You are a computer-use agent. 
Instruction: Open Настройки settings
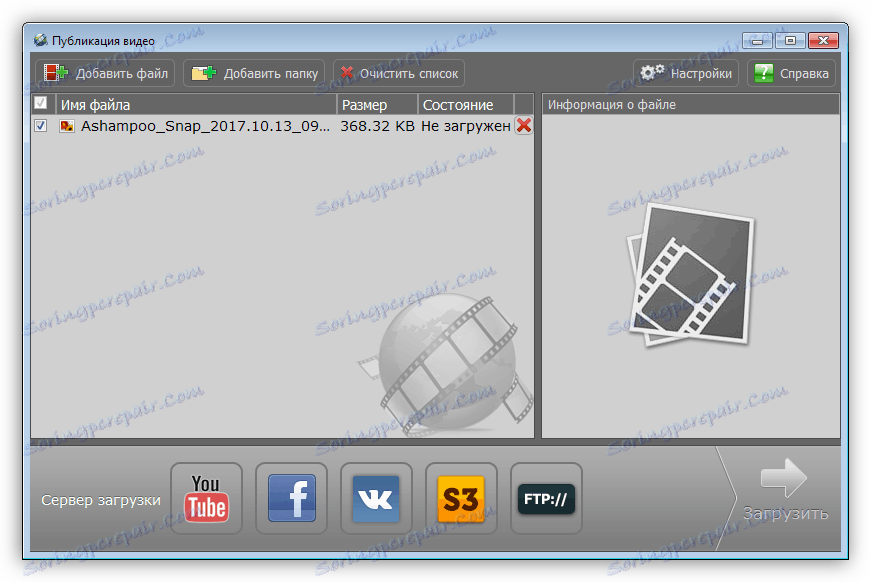click(686, 73)
